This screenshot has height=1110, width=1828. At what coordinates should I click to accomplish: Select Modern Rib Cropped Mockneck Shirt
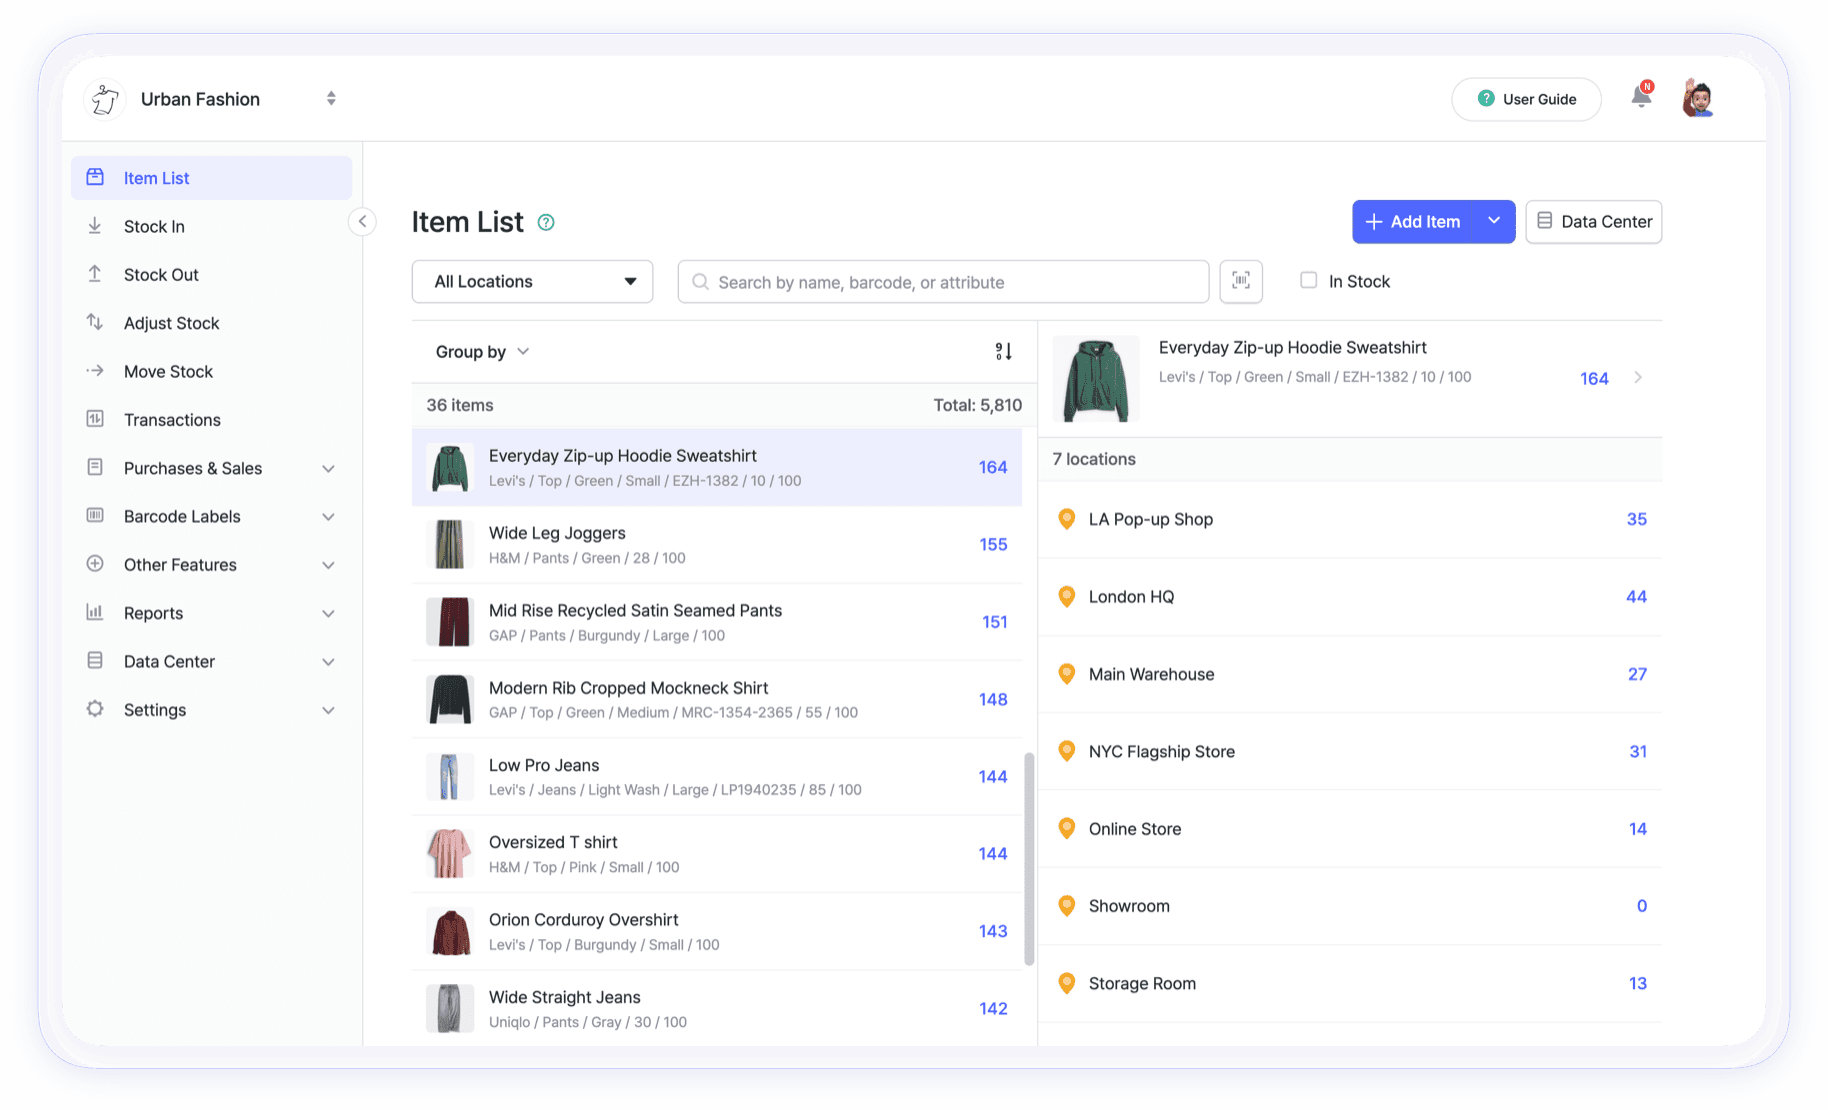coord(717,699)
